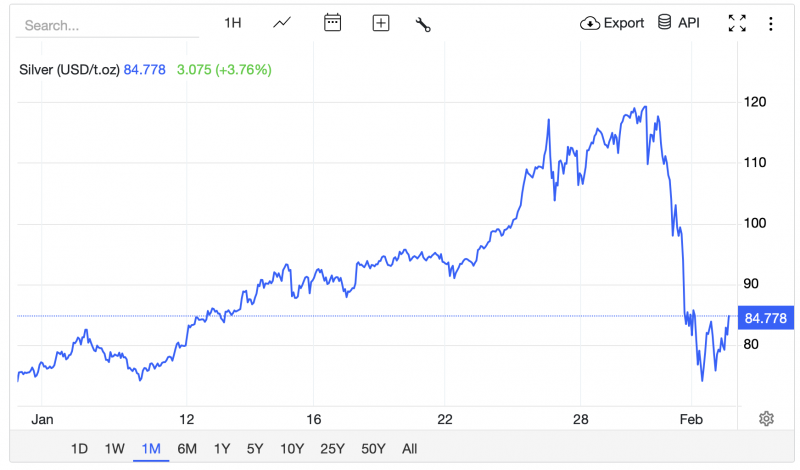Image resolution: width=800 pixels, height=470 pixels.
Task: Open the API database option
Action: click(678, 23)
